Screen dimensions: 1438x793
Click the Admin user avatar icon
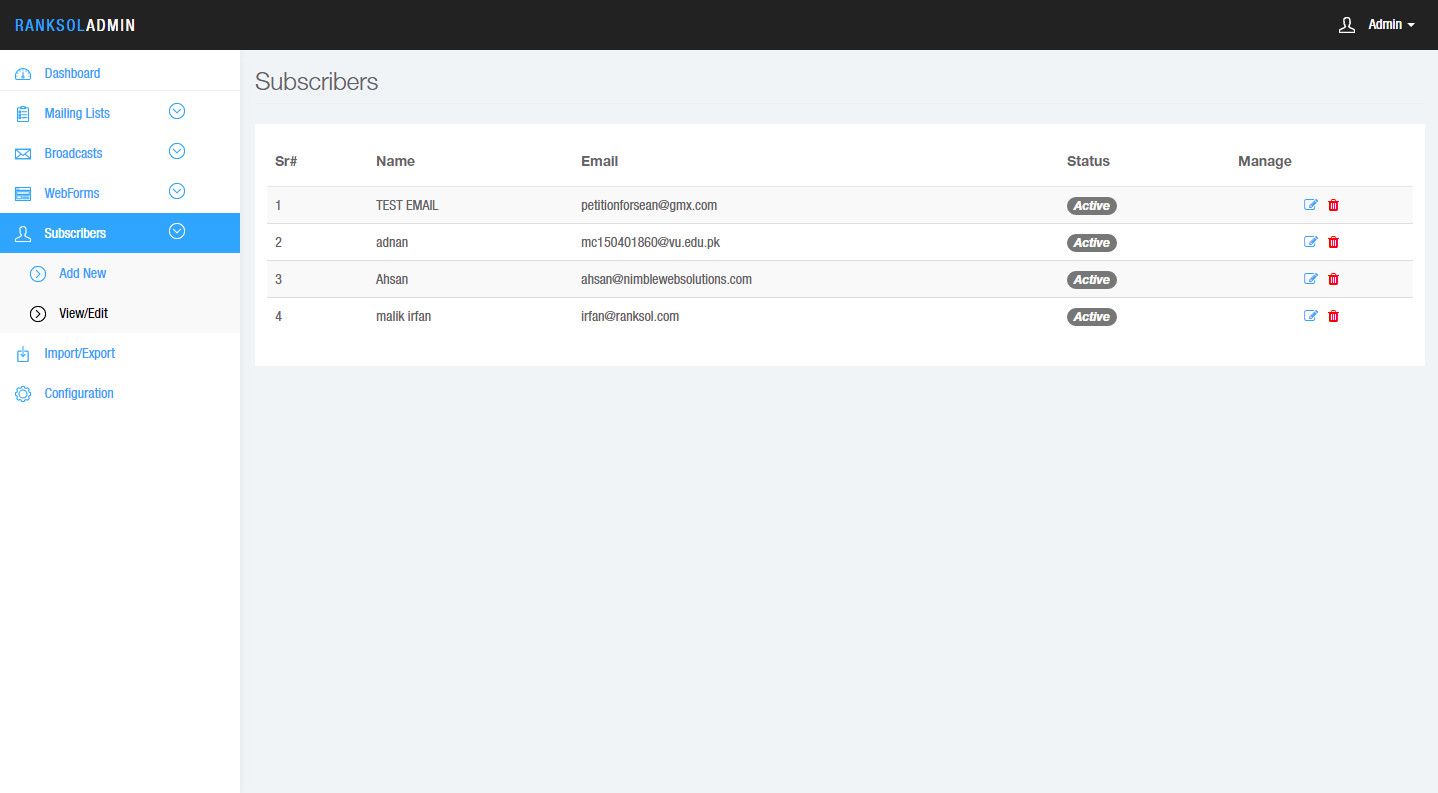pos(1347,25)
